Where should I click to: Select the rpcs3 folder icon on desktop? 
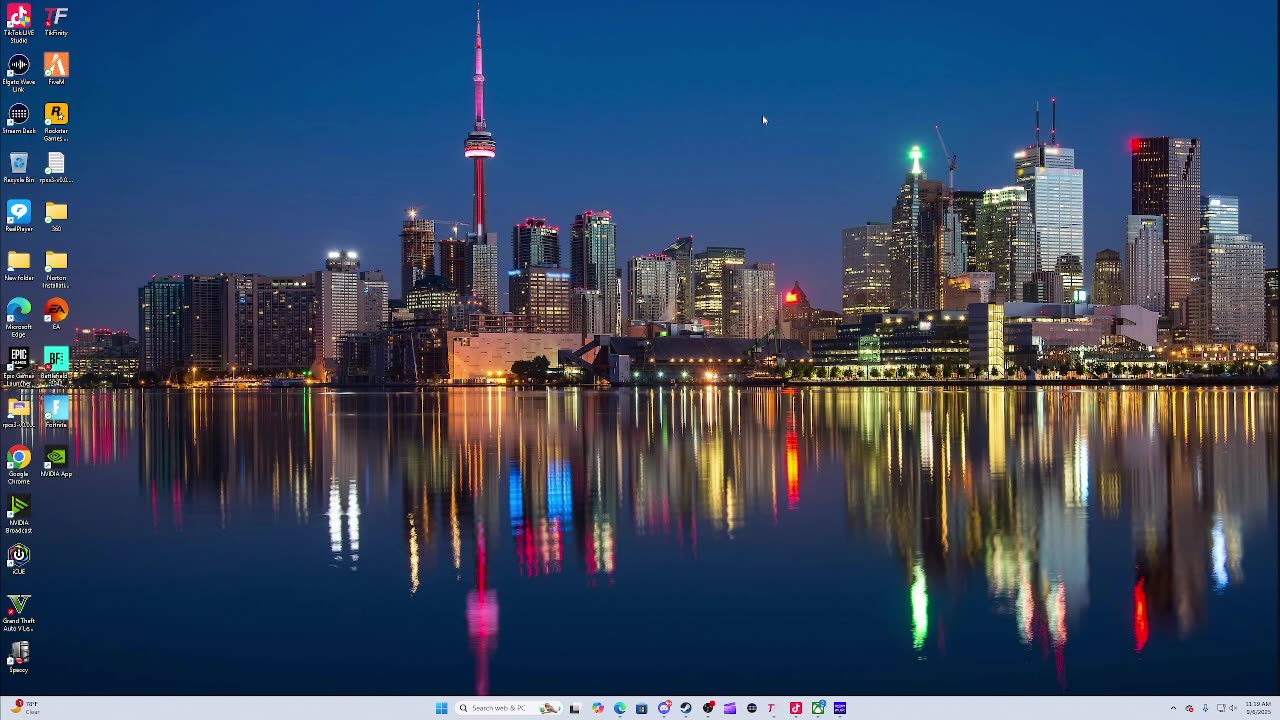[19, 412]
